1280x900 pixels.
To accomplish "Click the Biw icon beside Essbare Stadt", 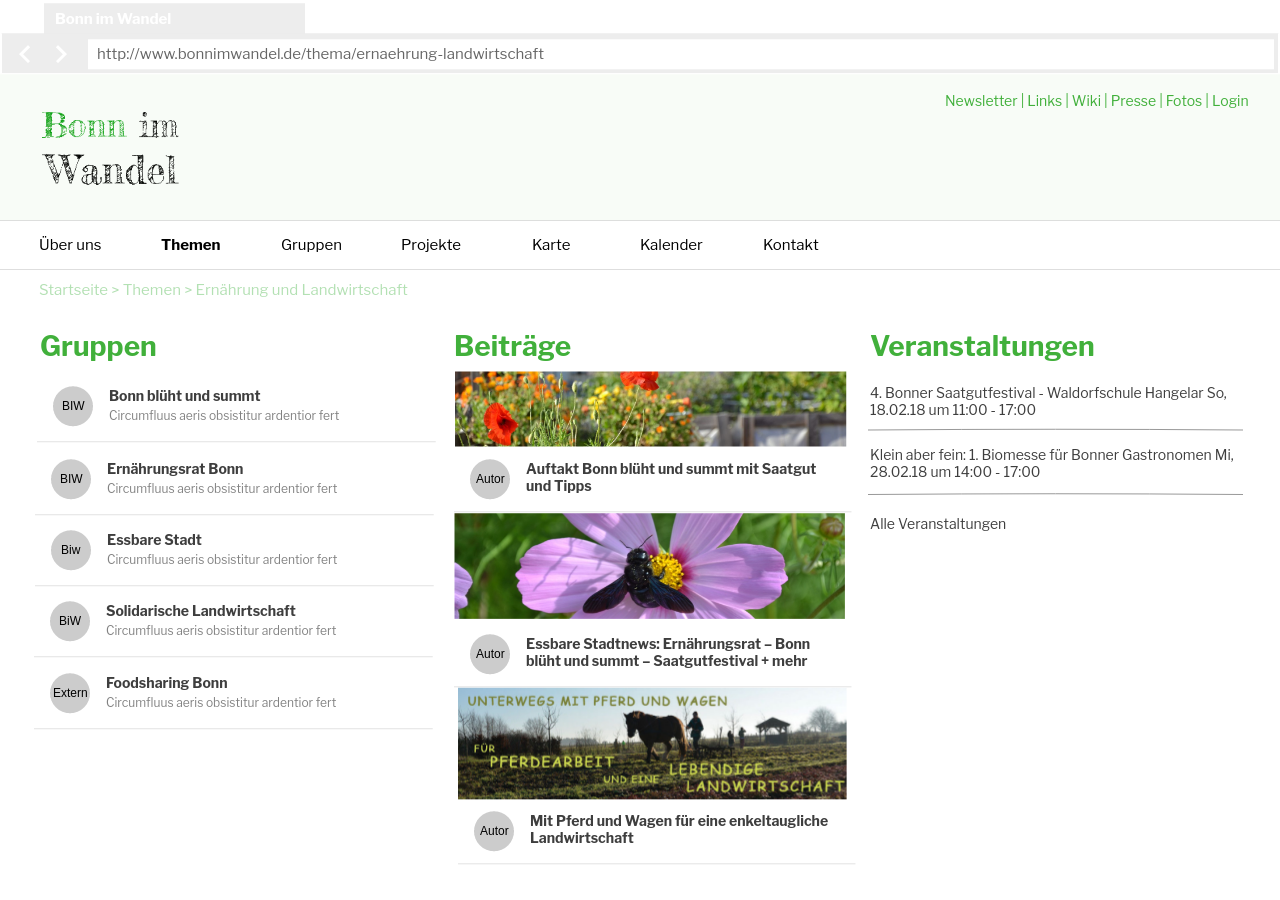I will point(71,550).
